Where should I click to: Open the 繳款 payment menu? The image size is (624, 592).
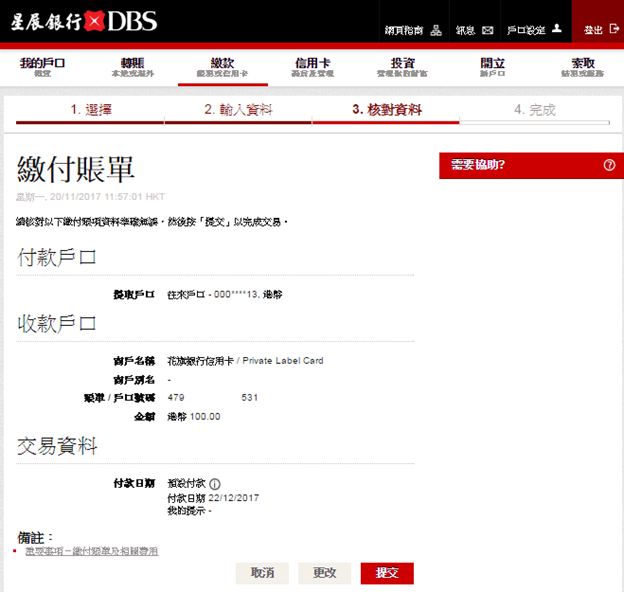(x=222, y=67)
